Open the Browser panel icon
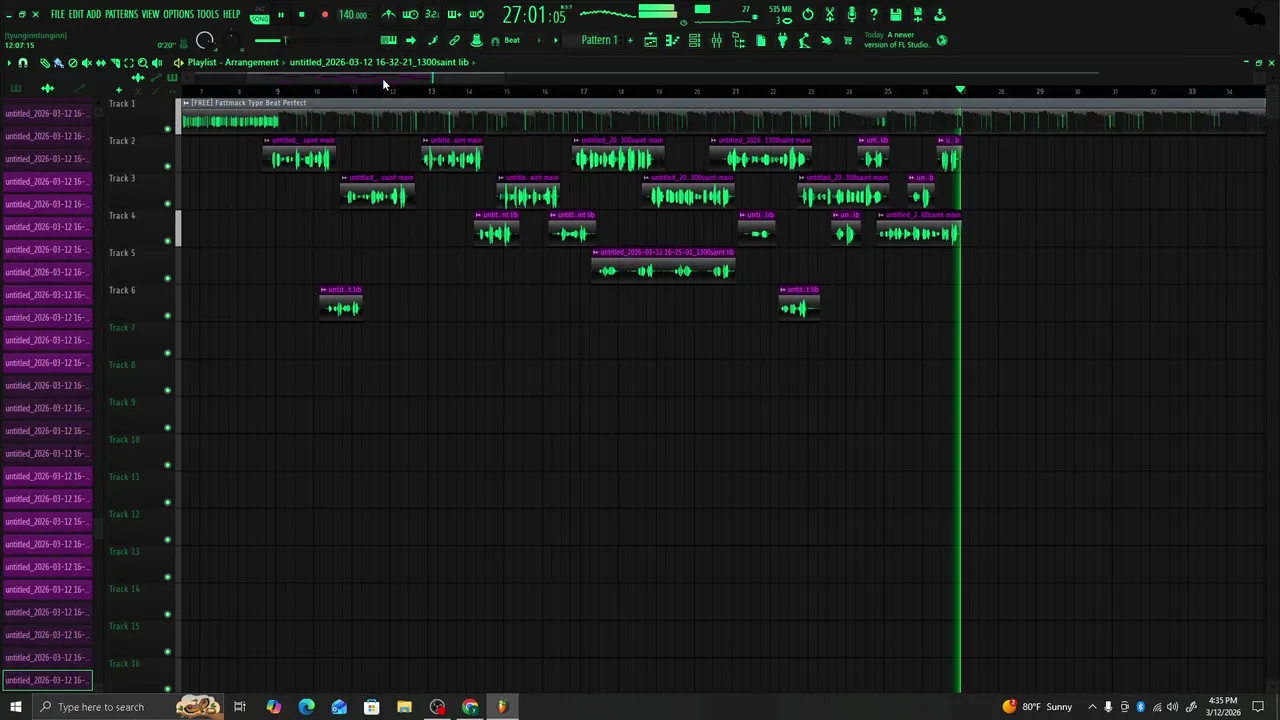This screenshot has height=720, width=1280. [738, 41]
